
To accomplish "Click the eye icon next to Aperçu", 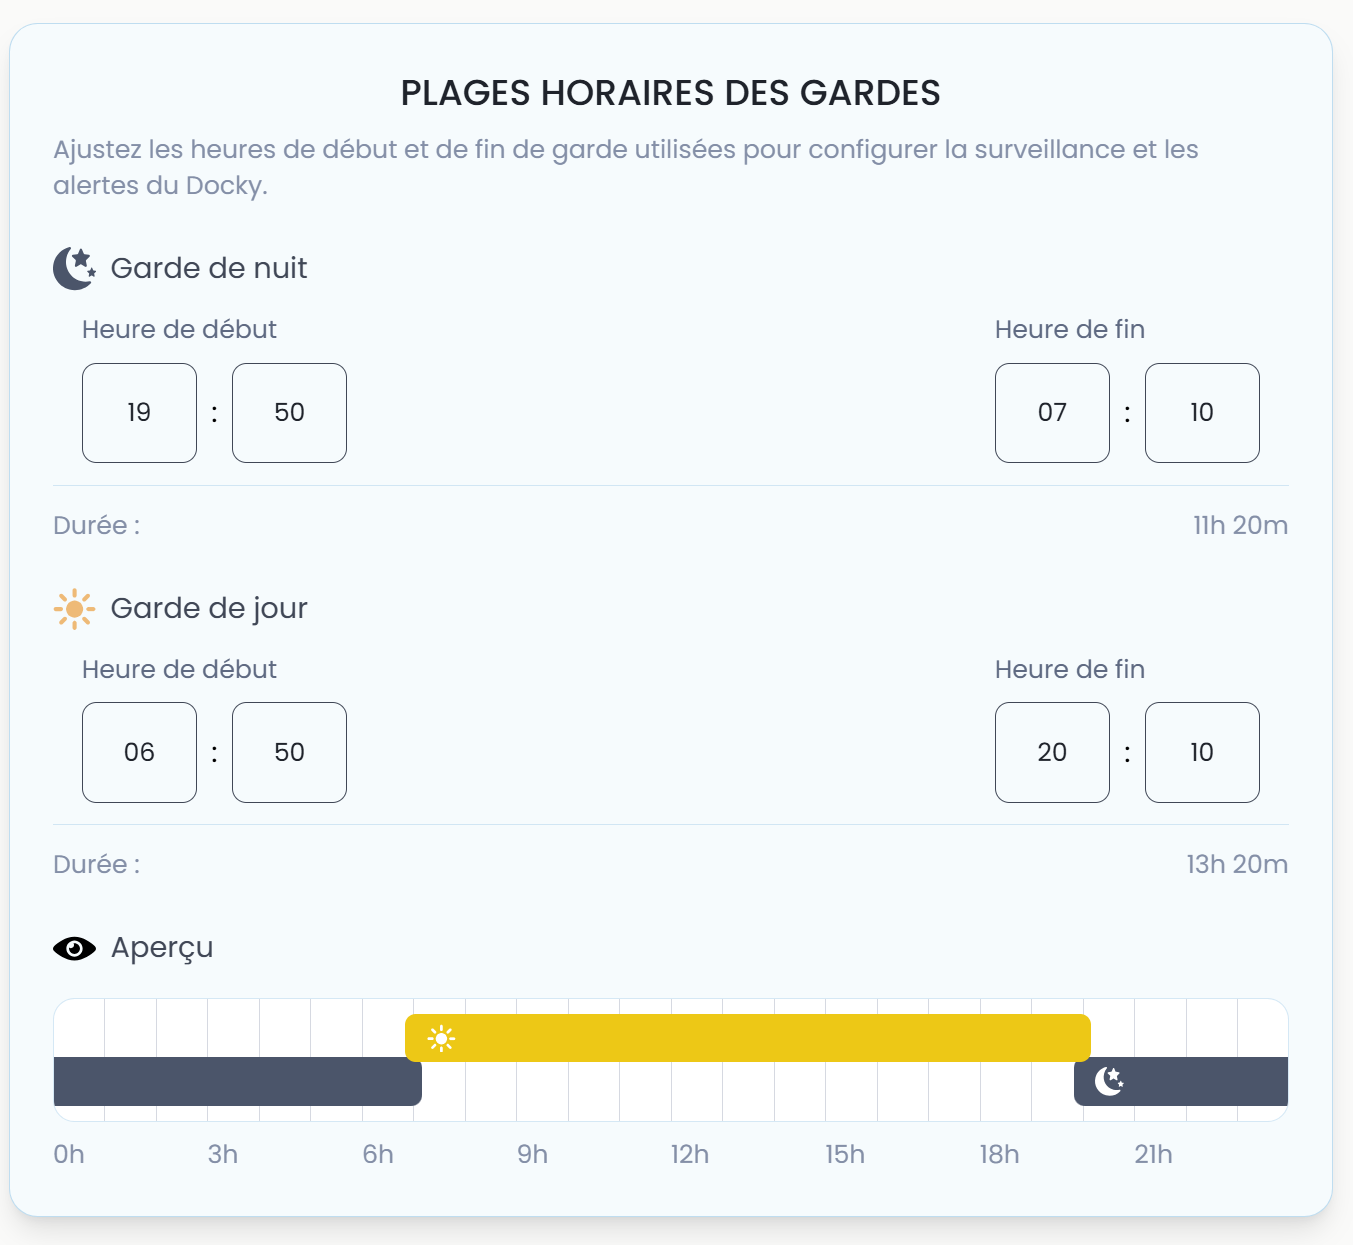I will (x=74, y=948).
